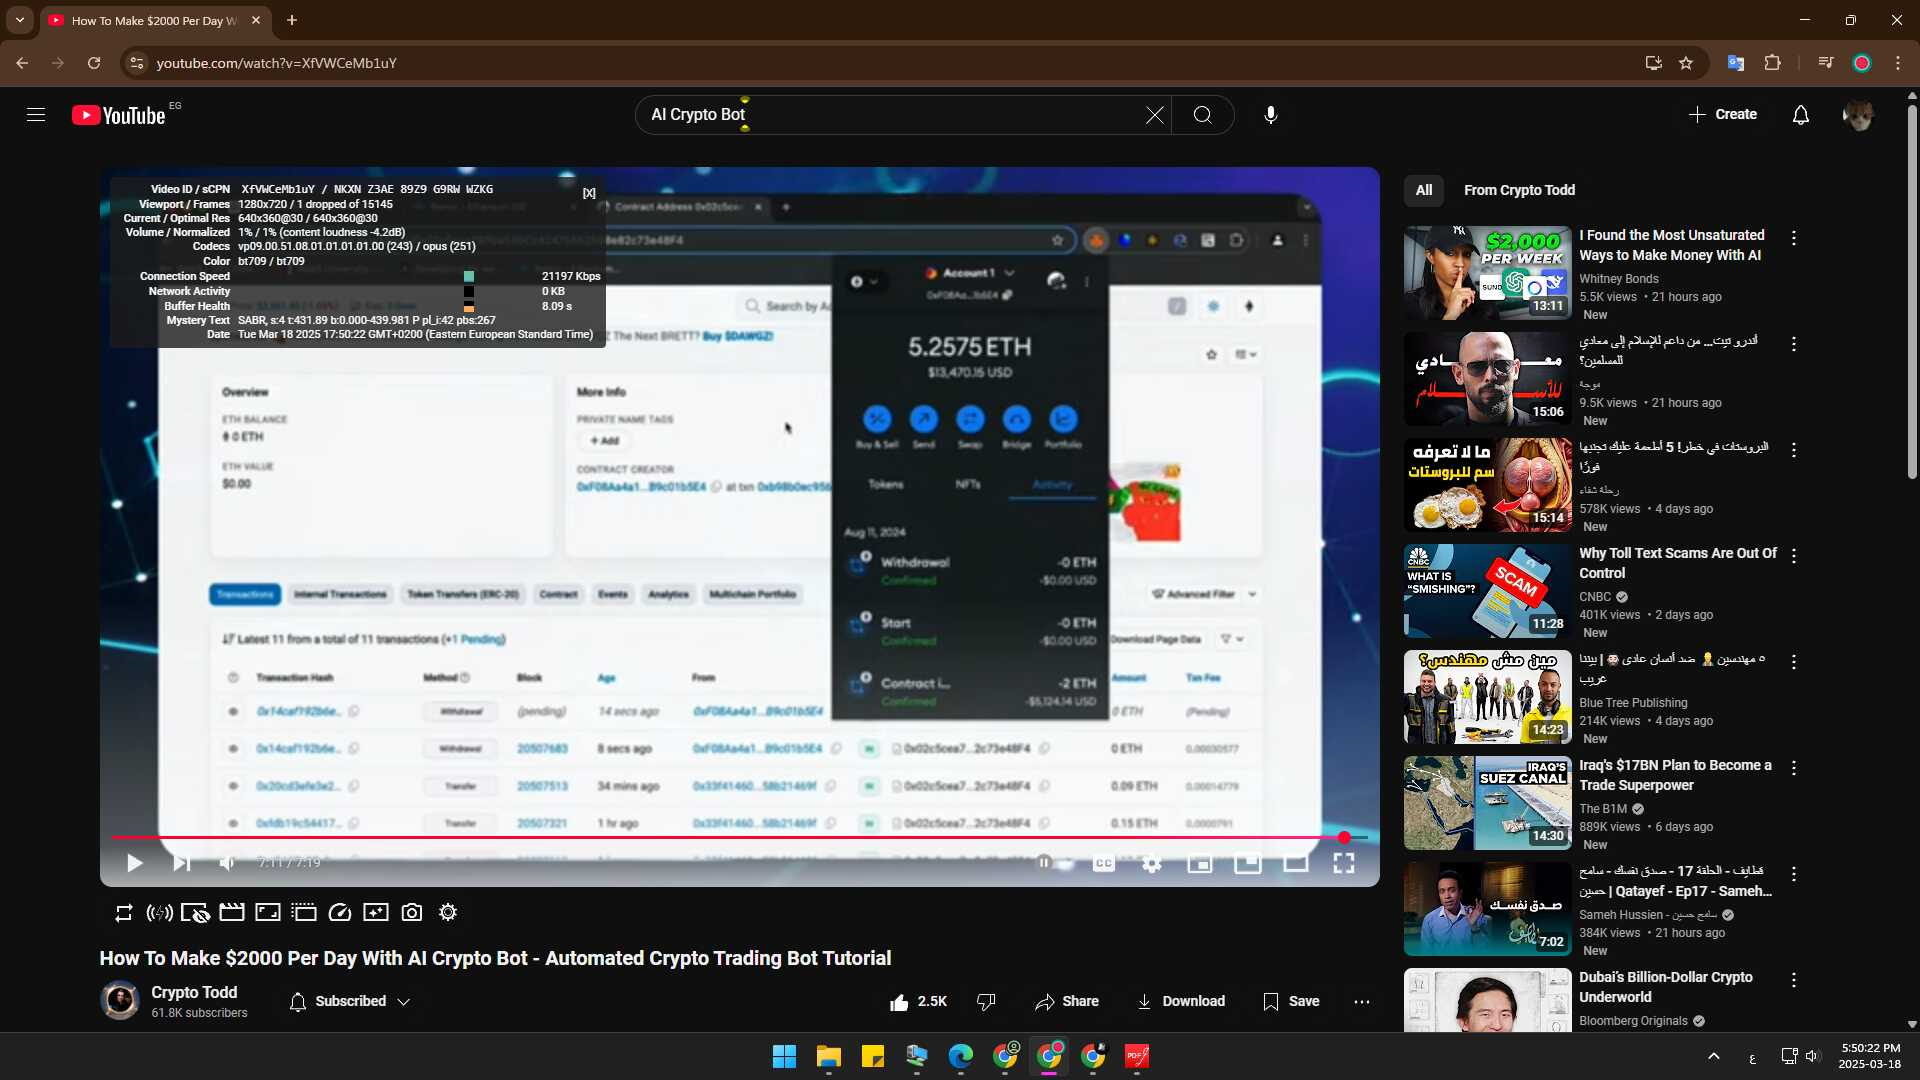Open menu for Qatayef Ep17 video
This screenshot has height=1080, width=1920.
(1794, 874)
